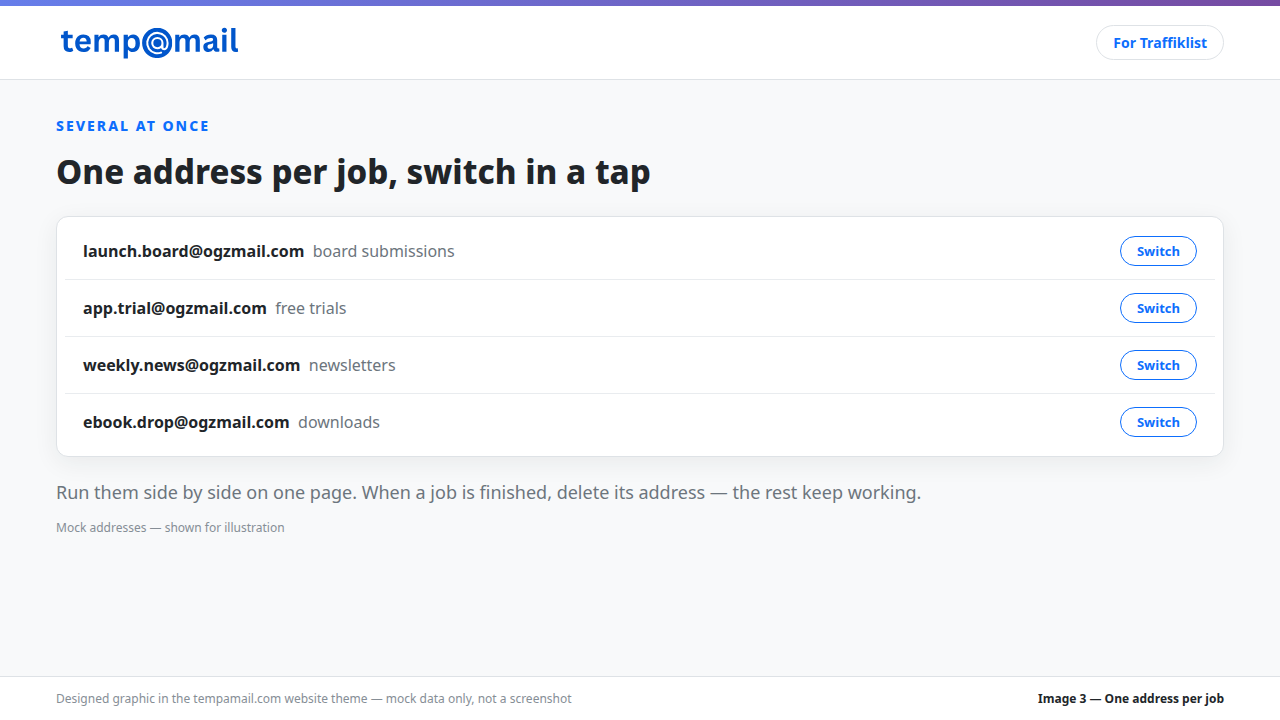Select the launch.board@ogzmail.com email text
The image size is (1280, 720).
point(193,251)
